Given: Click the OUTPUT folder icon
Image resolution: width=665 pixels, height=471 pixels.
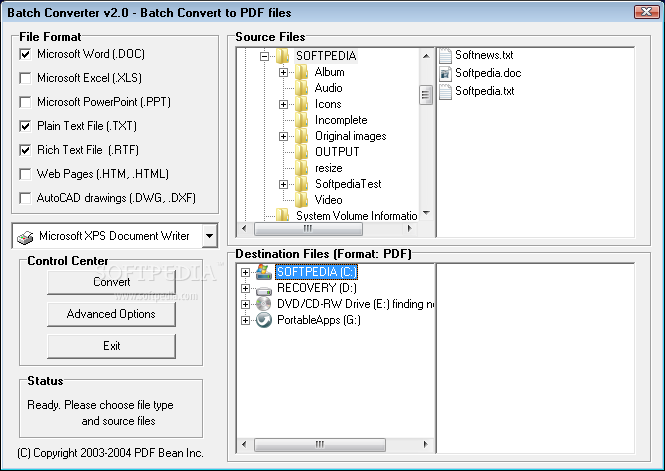Looking at the screenshot, I should (301, 152).
